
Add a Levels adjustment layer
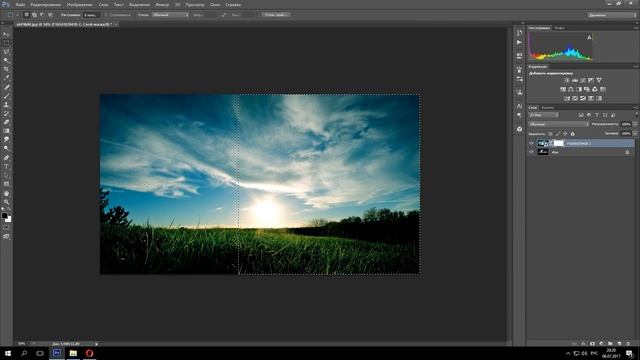point(575,80)
